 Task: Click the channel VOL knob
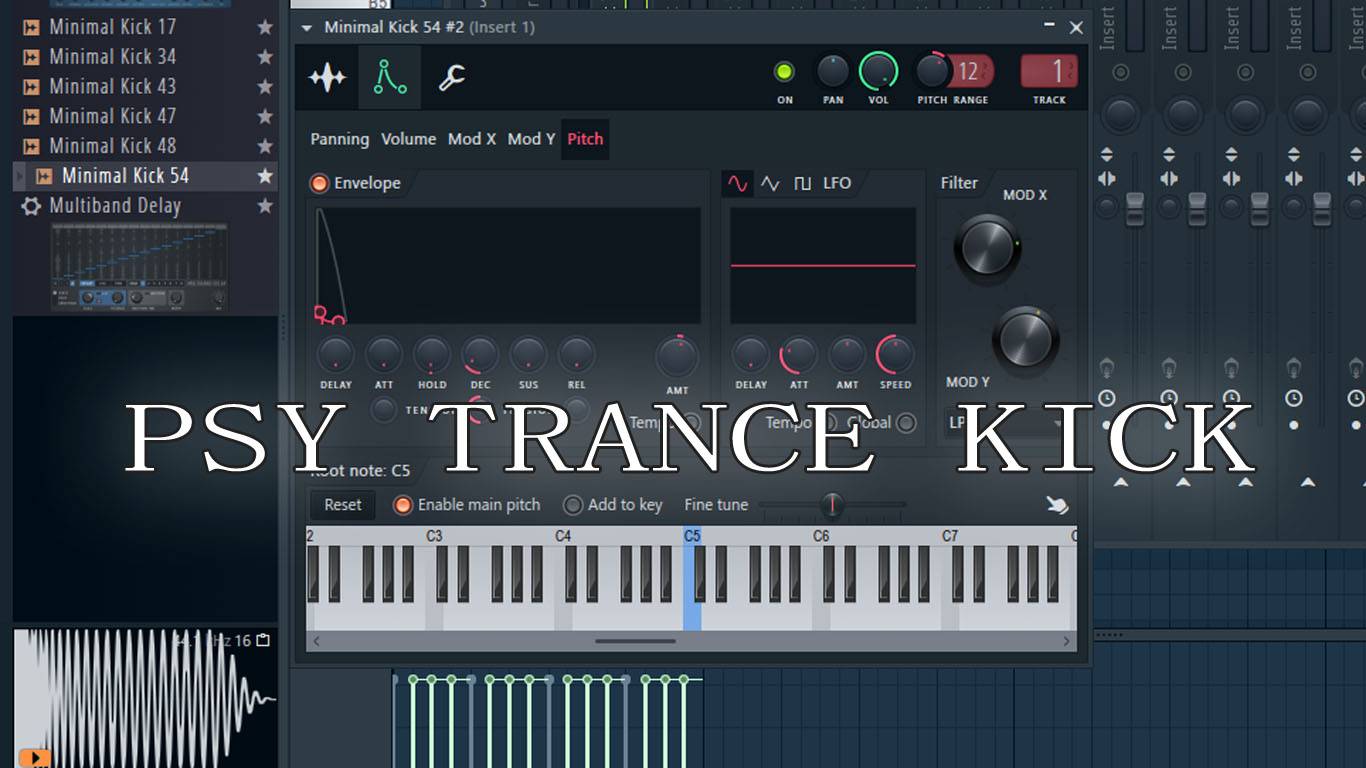(878, 72)
